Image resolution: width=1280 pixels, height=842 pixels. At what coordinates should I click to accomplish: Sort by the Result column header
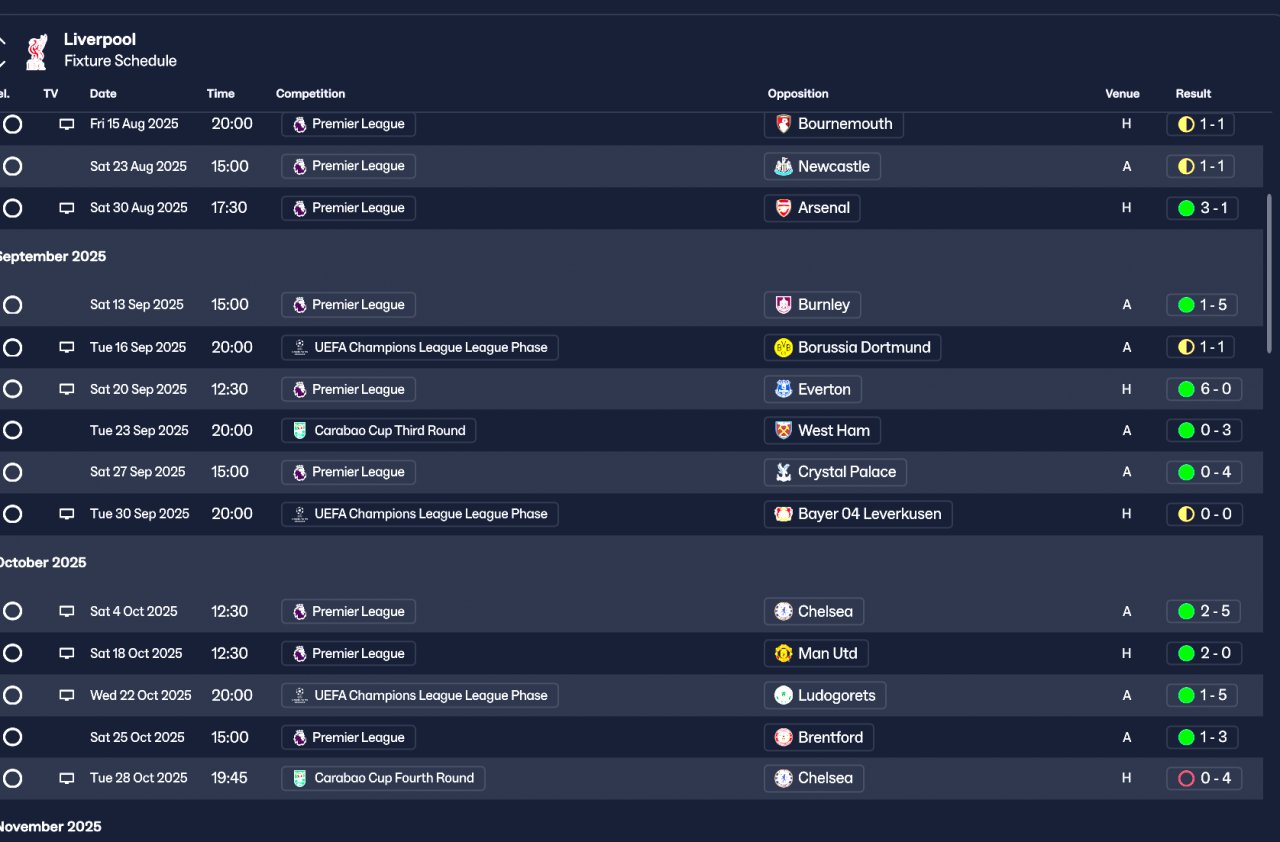pos(1193,94)
